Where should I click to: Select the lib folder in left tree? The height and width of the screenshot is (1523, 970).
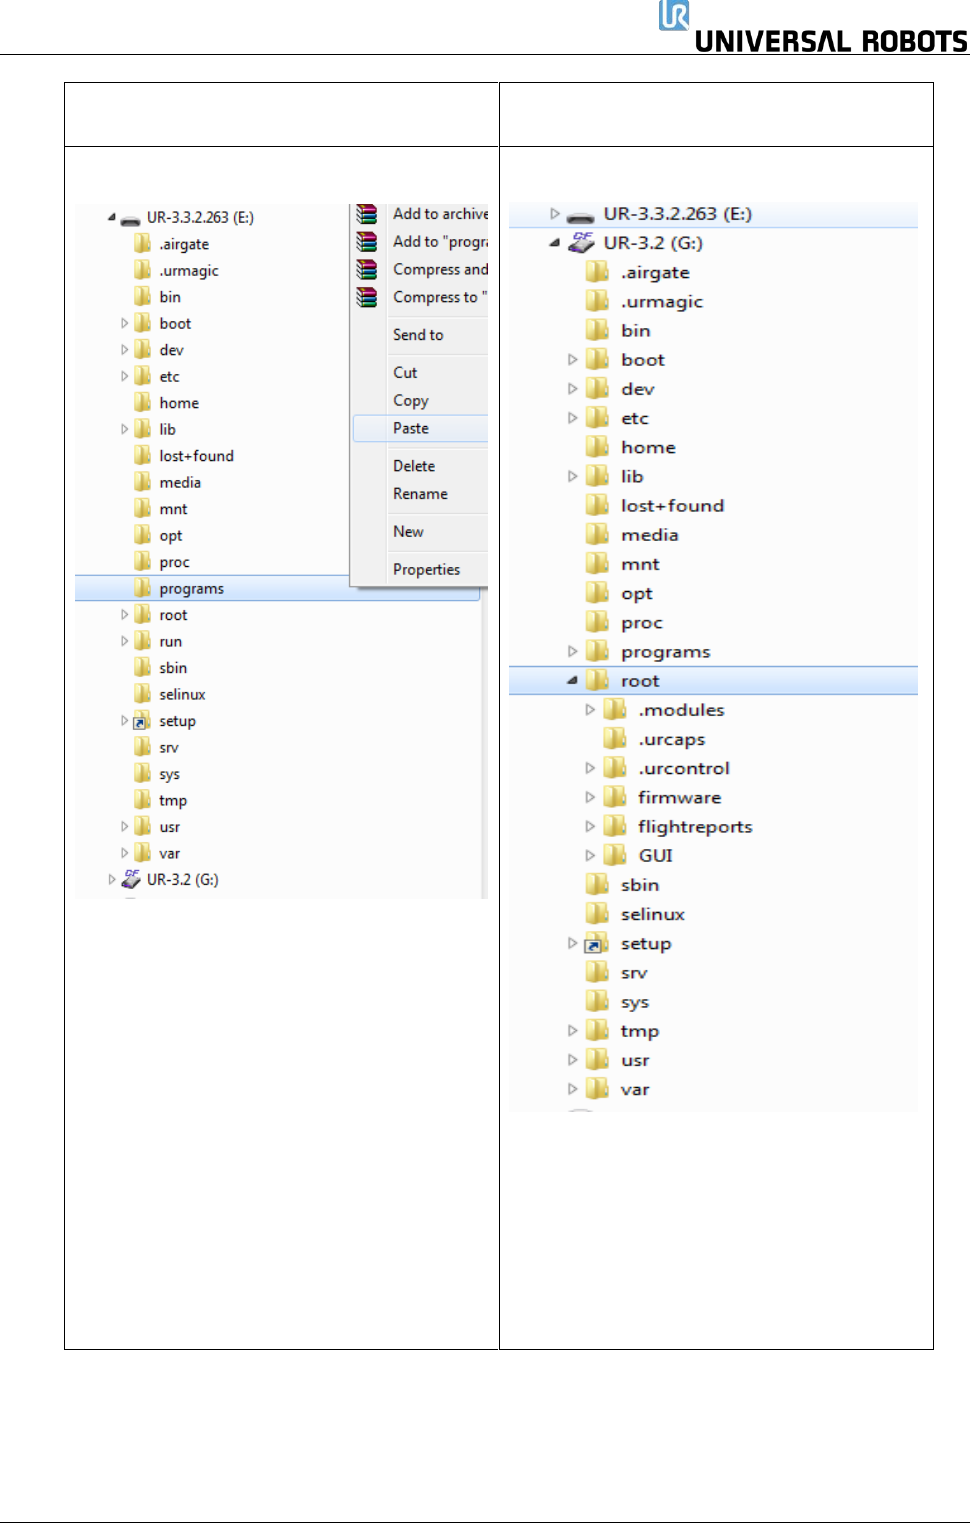click(x=168, y=429)
